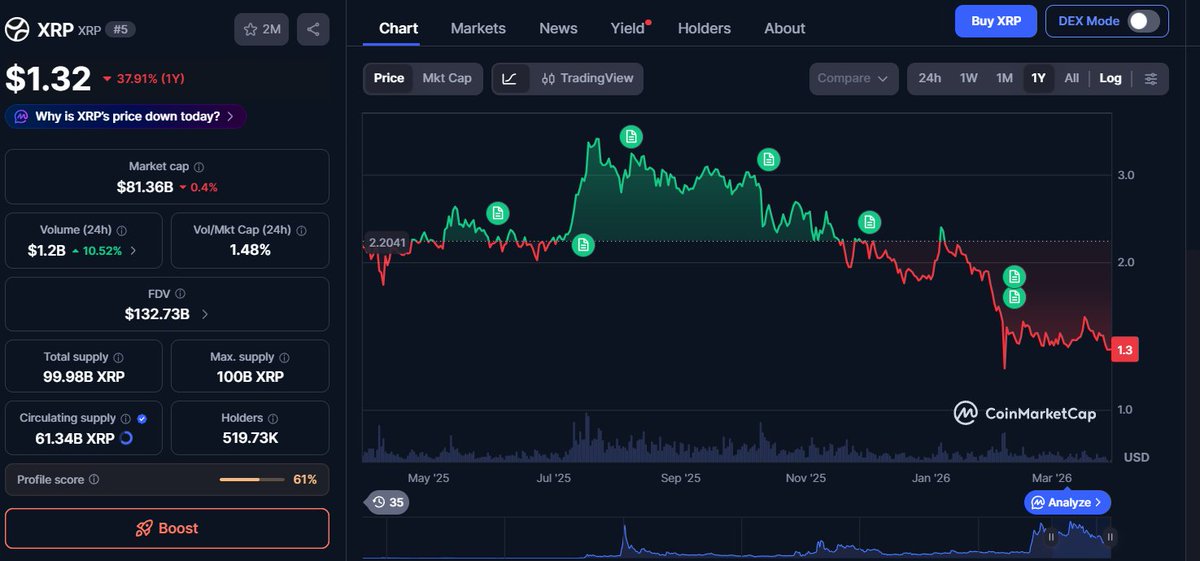Click the Holders info icon
The width and height of the screenshot is (1200, 561).
pyautogui.click(x=272, y=418)
